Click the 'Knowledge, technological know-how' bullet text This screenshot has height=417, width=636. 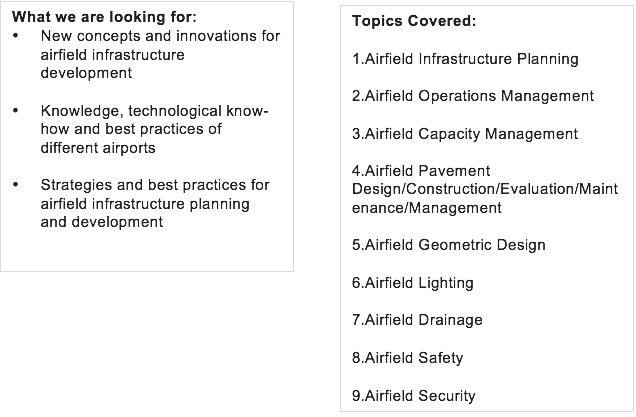[154, 129]
